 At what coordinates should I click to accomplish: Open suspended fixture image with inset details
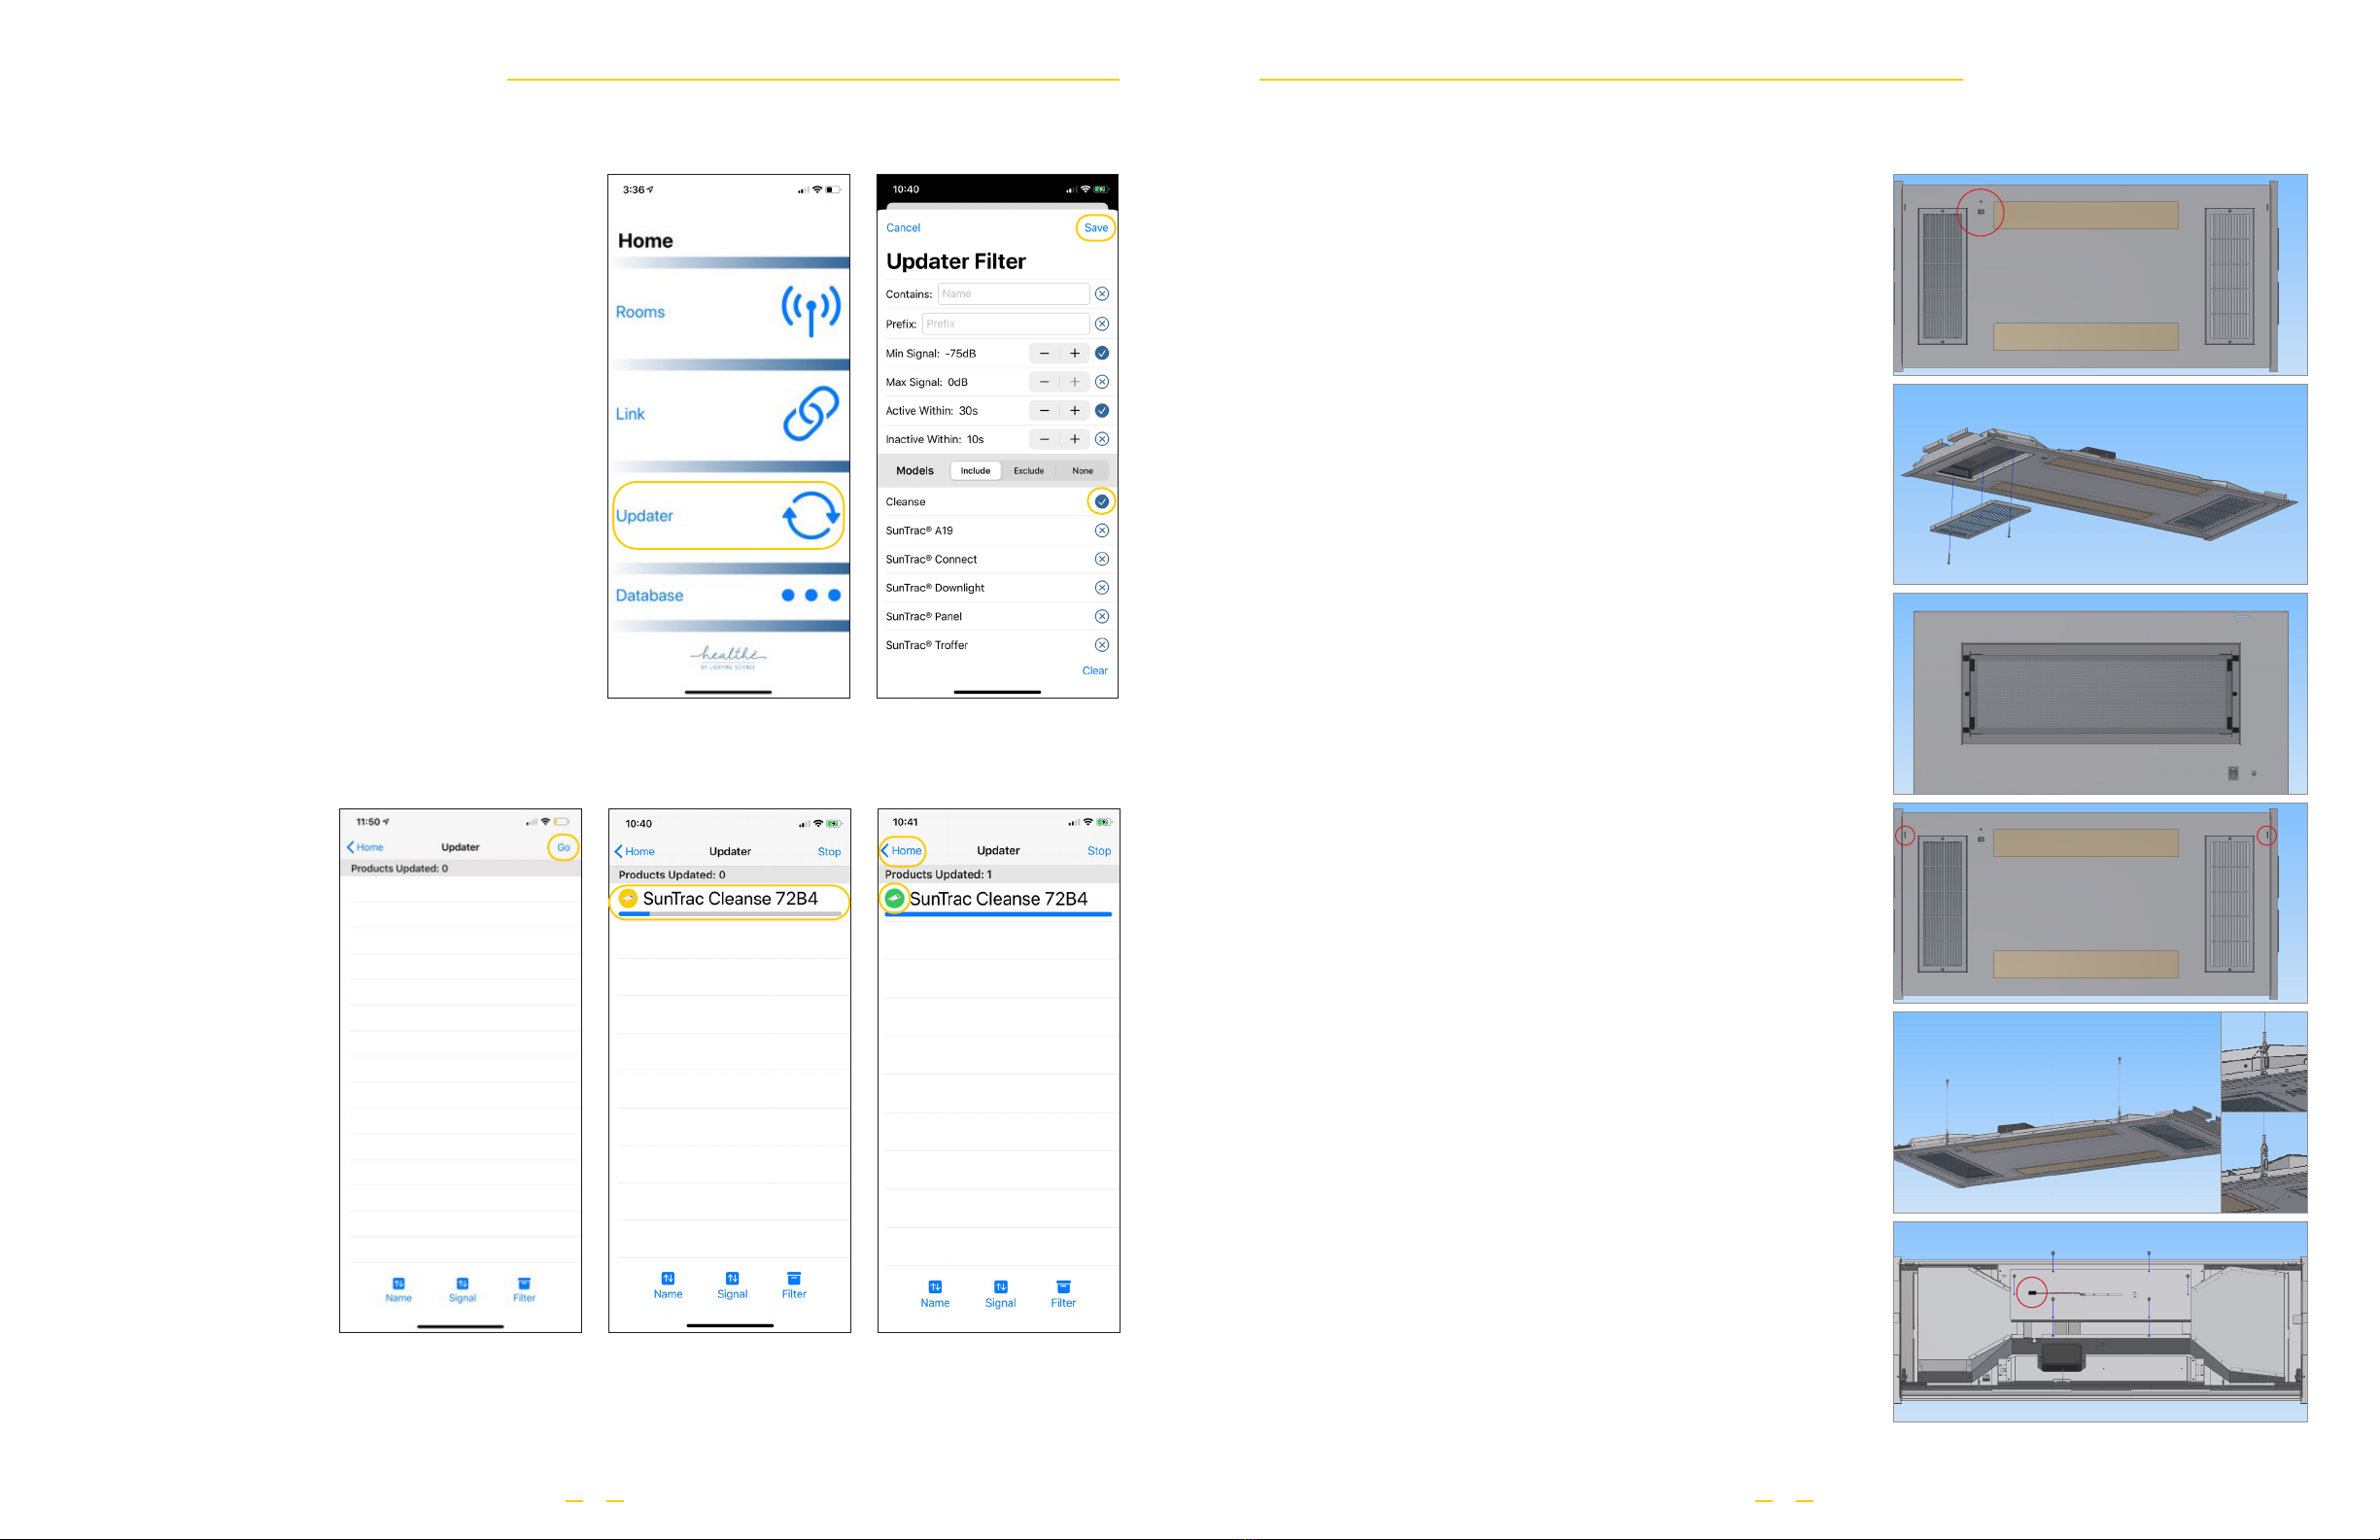tap(2099, 1112)
